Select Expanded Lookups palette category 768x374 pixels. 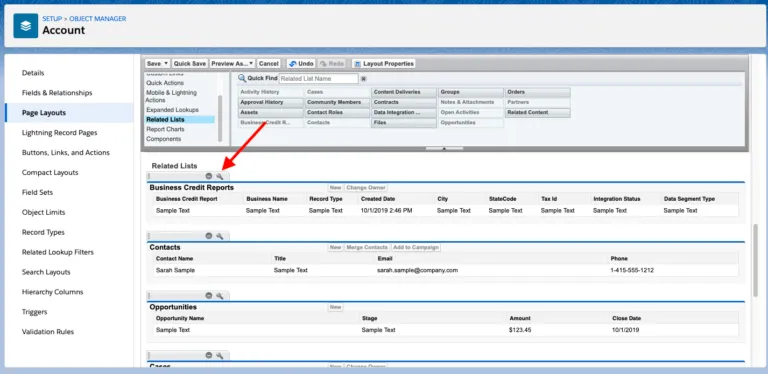point(172,110)
